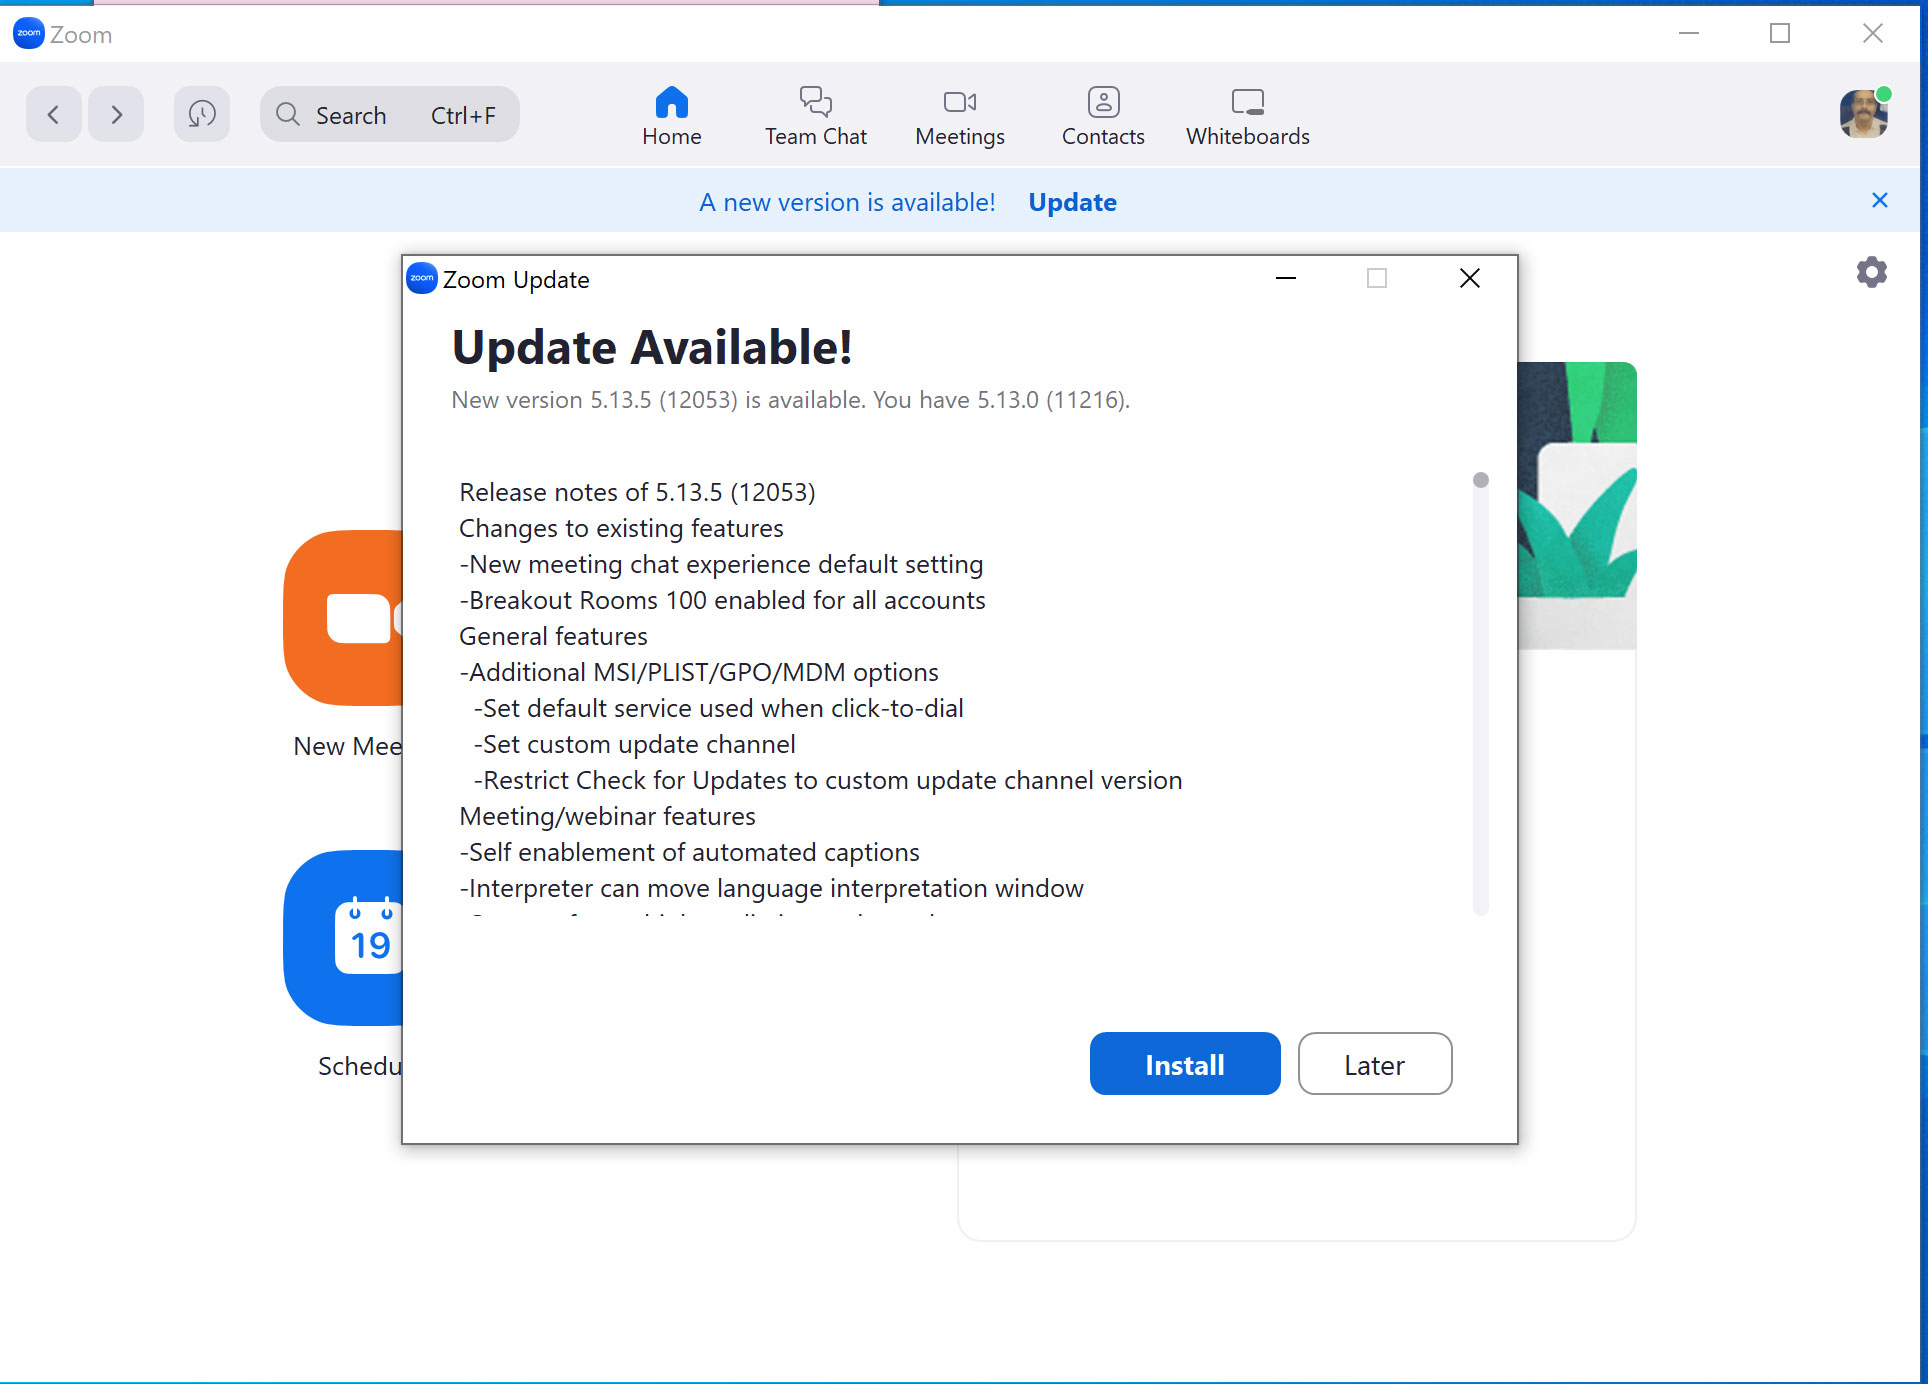Go forward with right arrow button
Image resolution: width=1928 pixels, height=1384 pixels.
[116, 114]
